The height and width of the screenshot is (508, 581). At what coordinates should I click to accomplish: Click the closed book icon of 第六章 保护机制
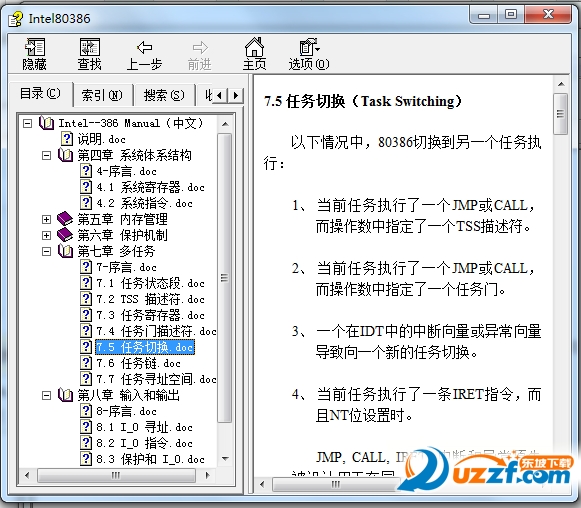pyautogui.click(x=65, y=235)
